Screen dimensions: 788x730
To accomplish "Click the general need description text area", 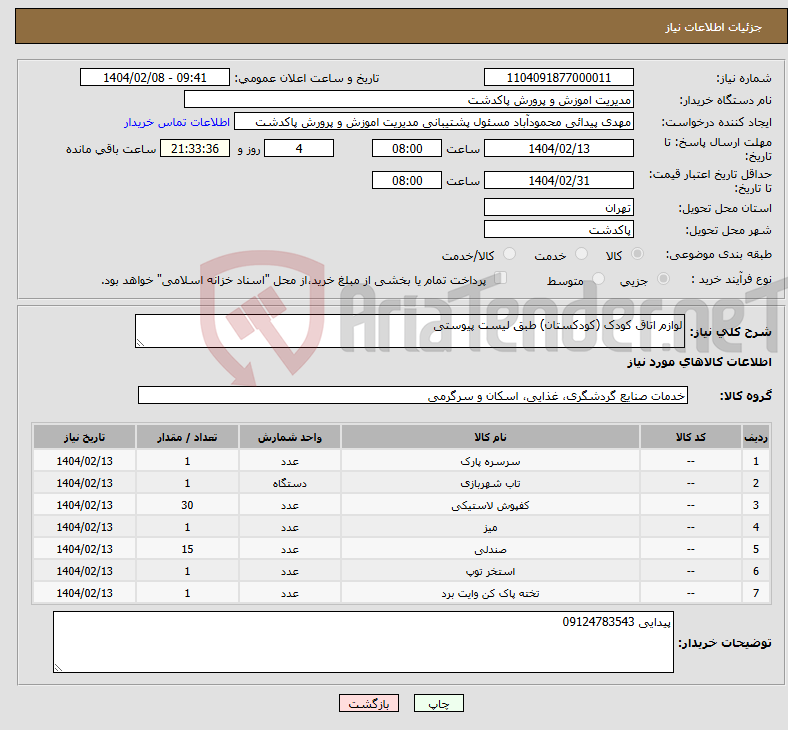I will (410, 331).
